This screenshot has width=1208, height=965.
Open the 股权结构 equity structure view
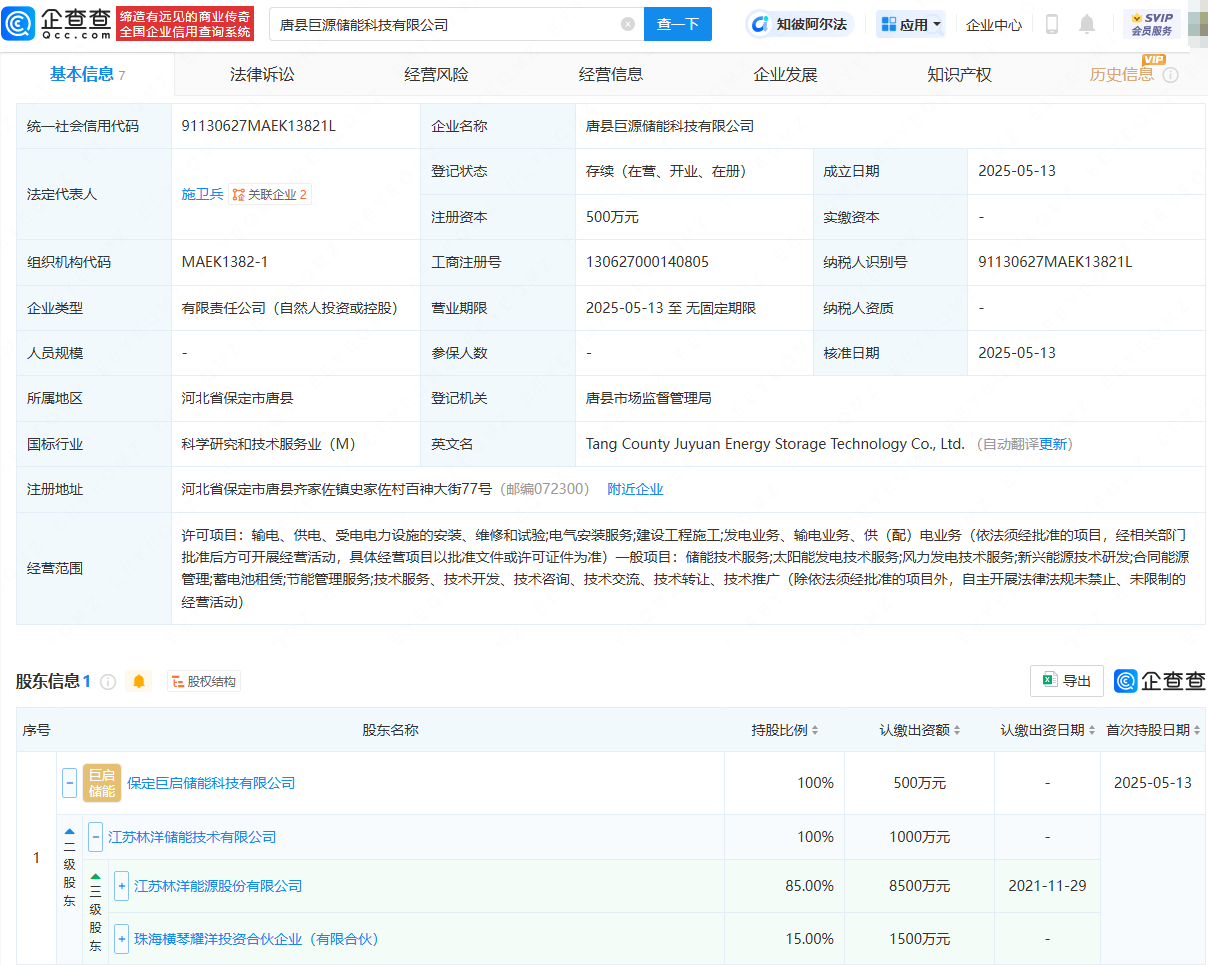[203, 681]
